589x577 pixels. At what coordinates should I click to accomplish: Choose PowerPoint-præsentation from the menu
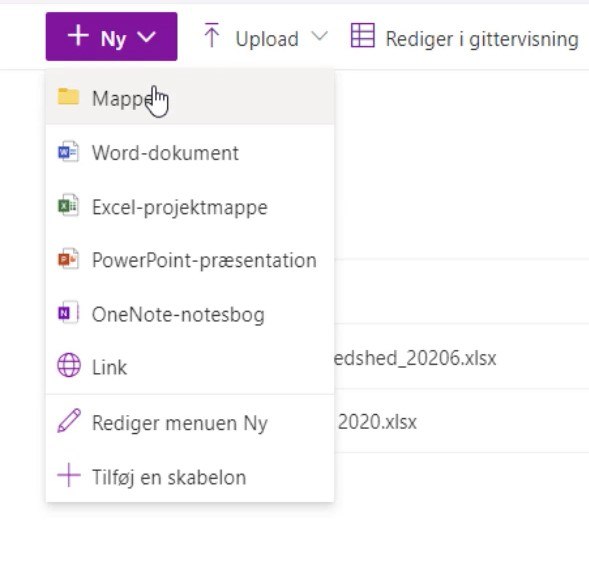(190, 260)
